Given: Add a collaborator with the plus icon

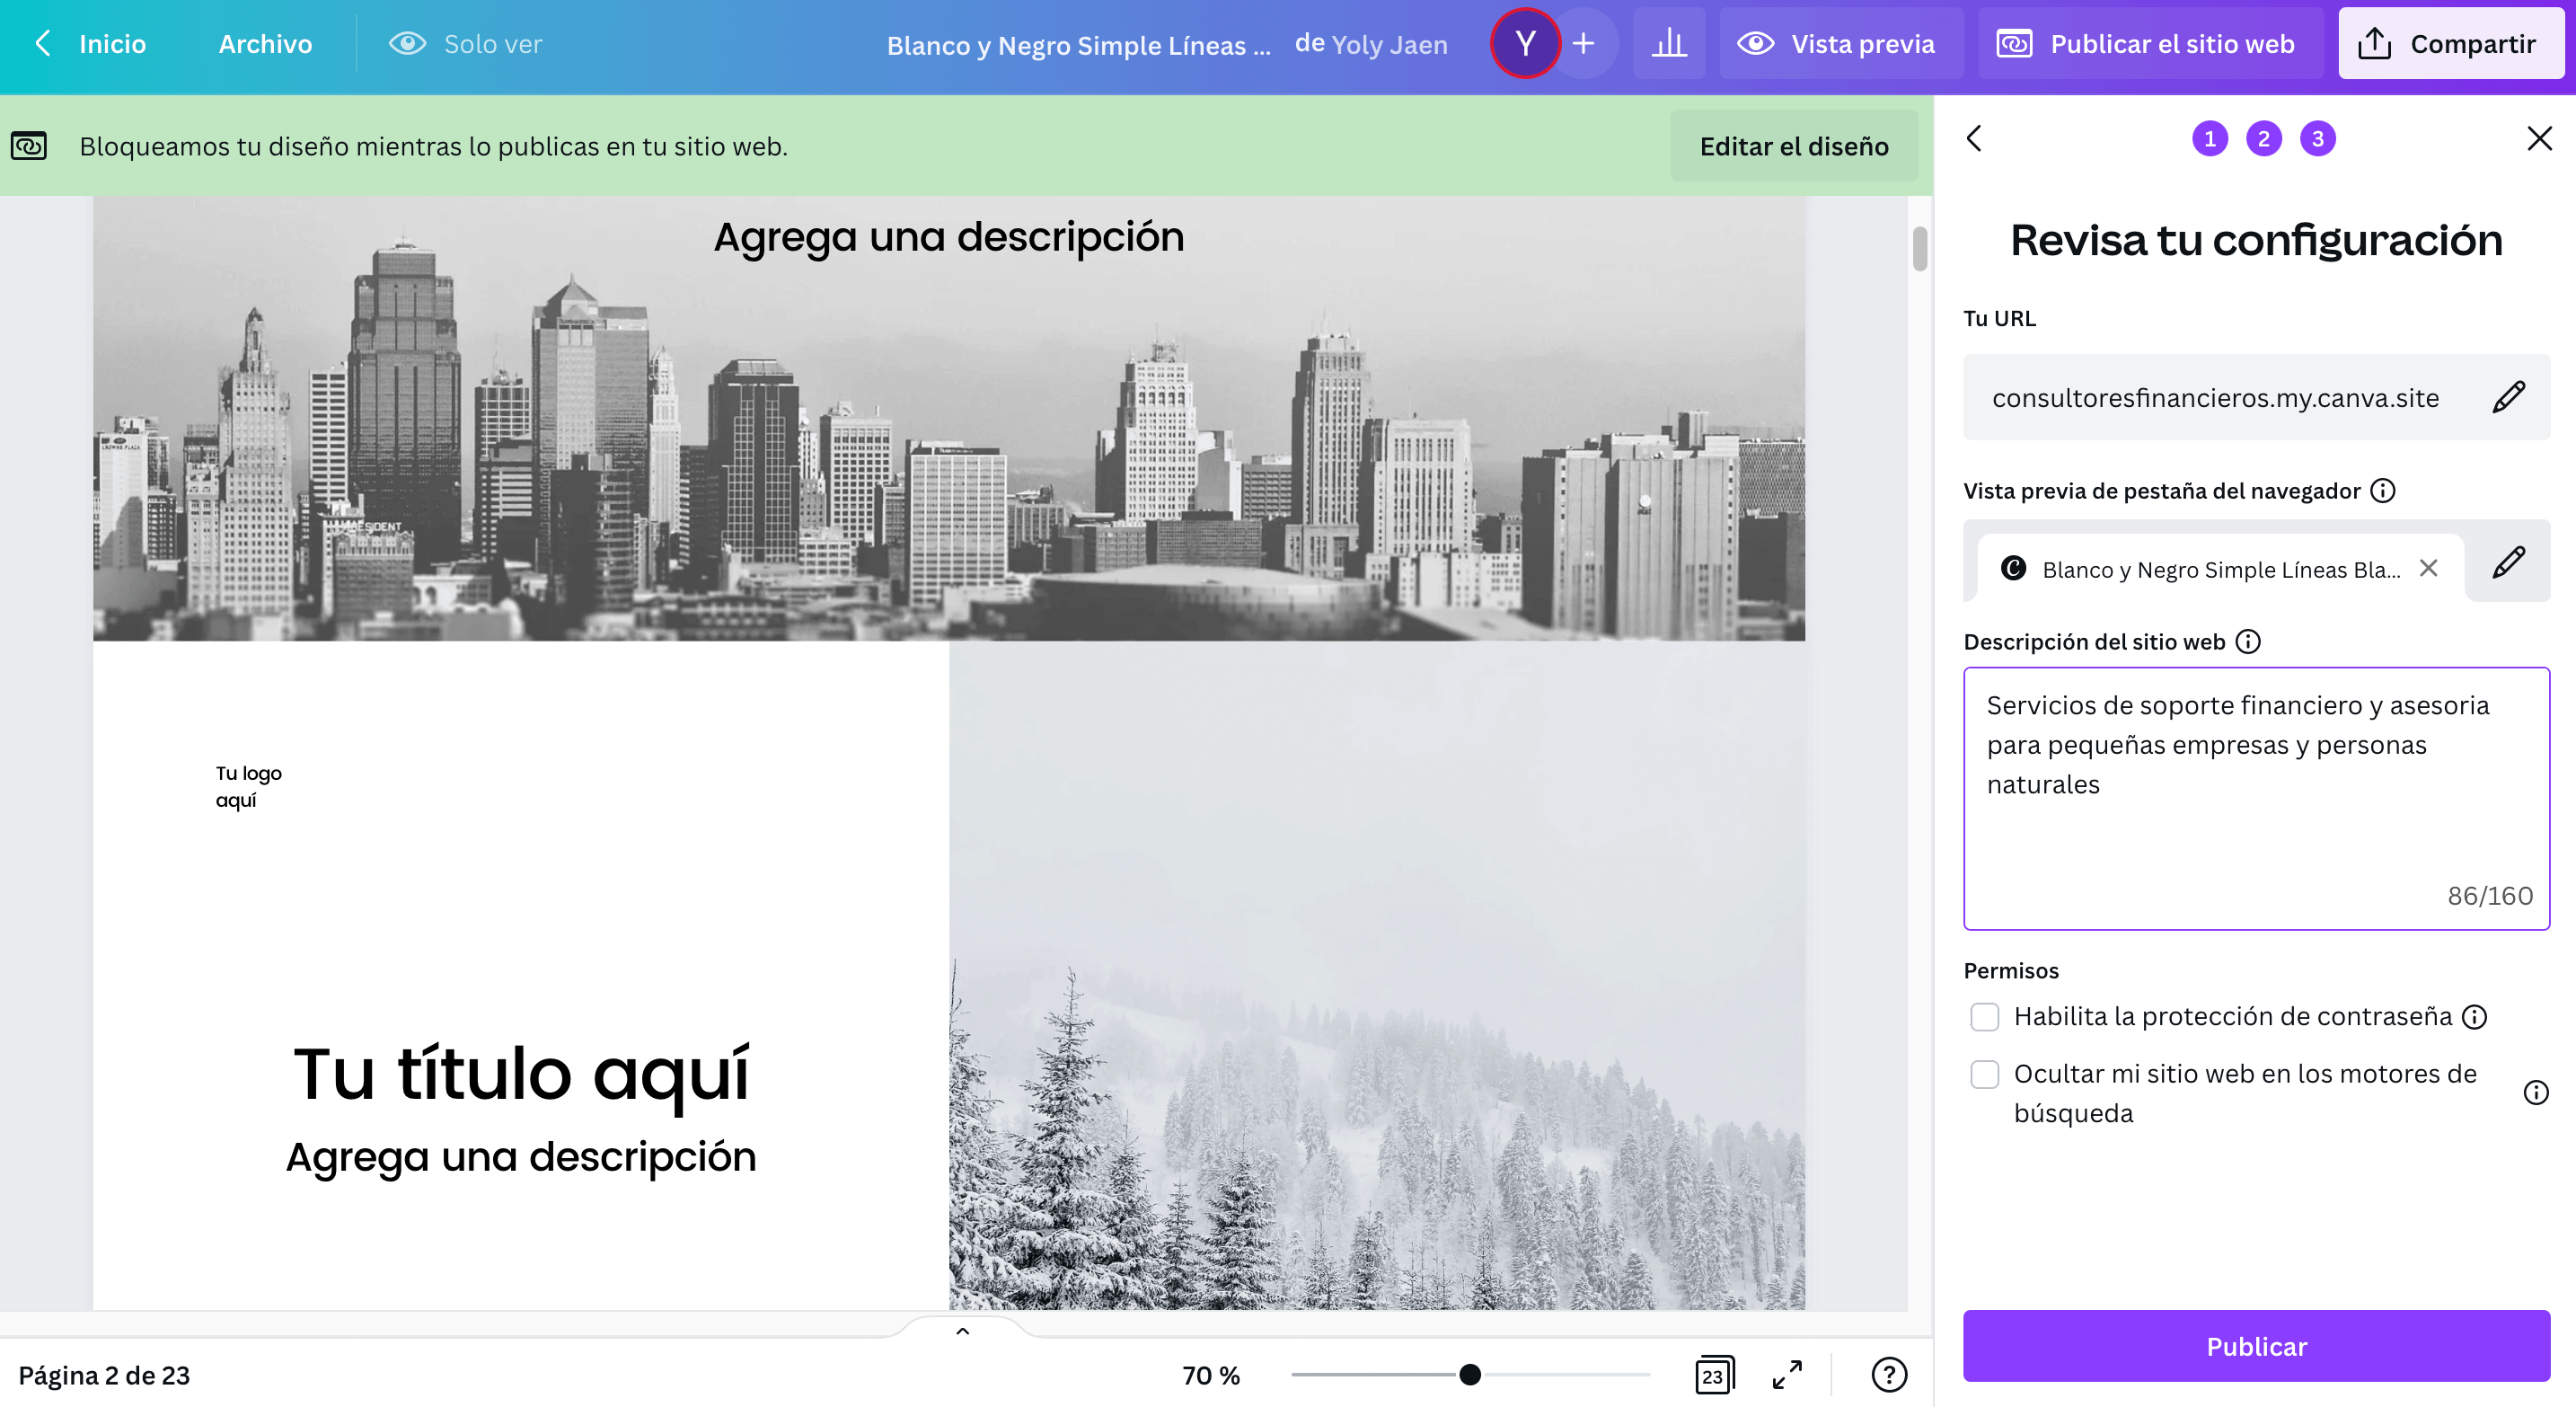Looking at the screenshot, I should pos(1584,44).
